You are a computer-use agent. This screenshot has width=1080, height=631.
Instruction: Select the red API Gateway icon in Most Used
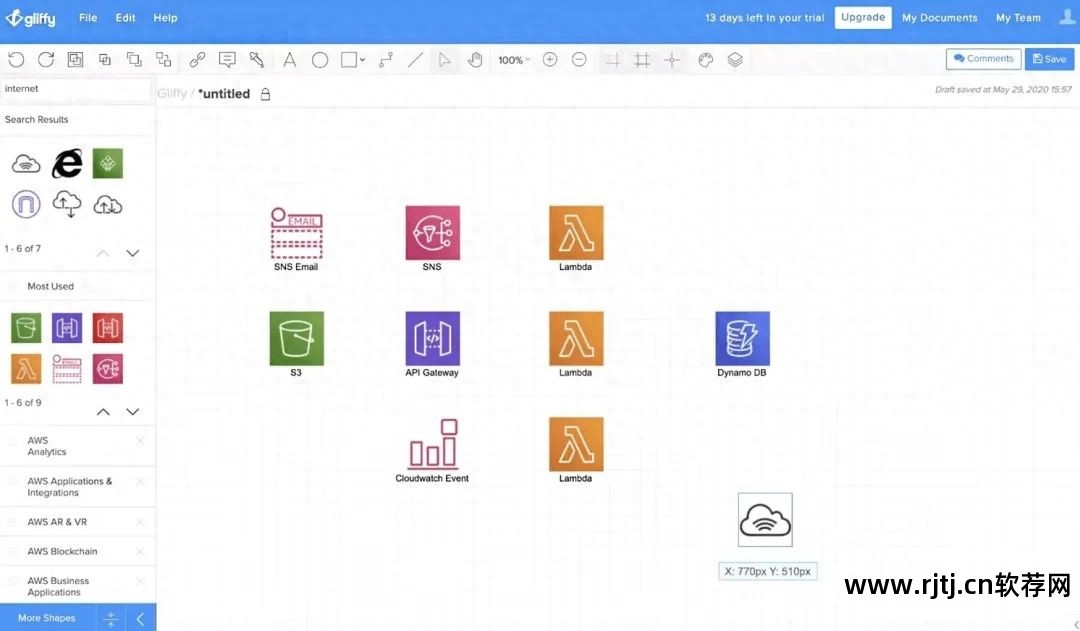pos(107,328)
